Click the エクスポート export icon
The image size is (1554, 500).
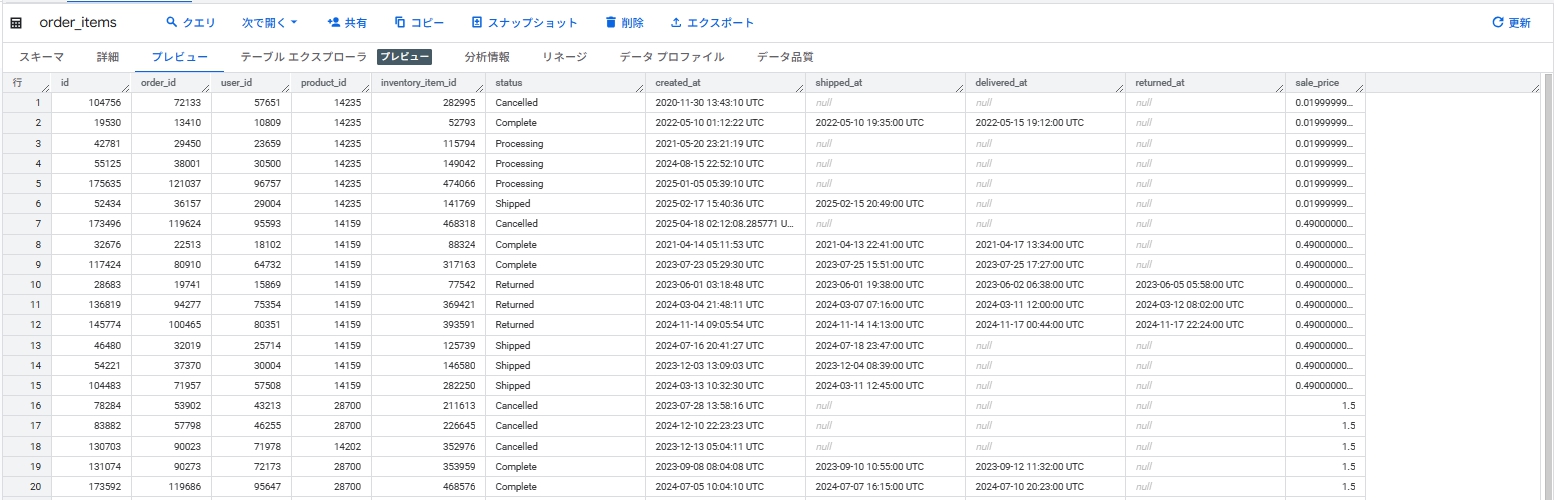pos(676,23)
